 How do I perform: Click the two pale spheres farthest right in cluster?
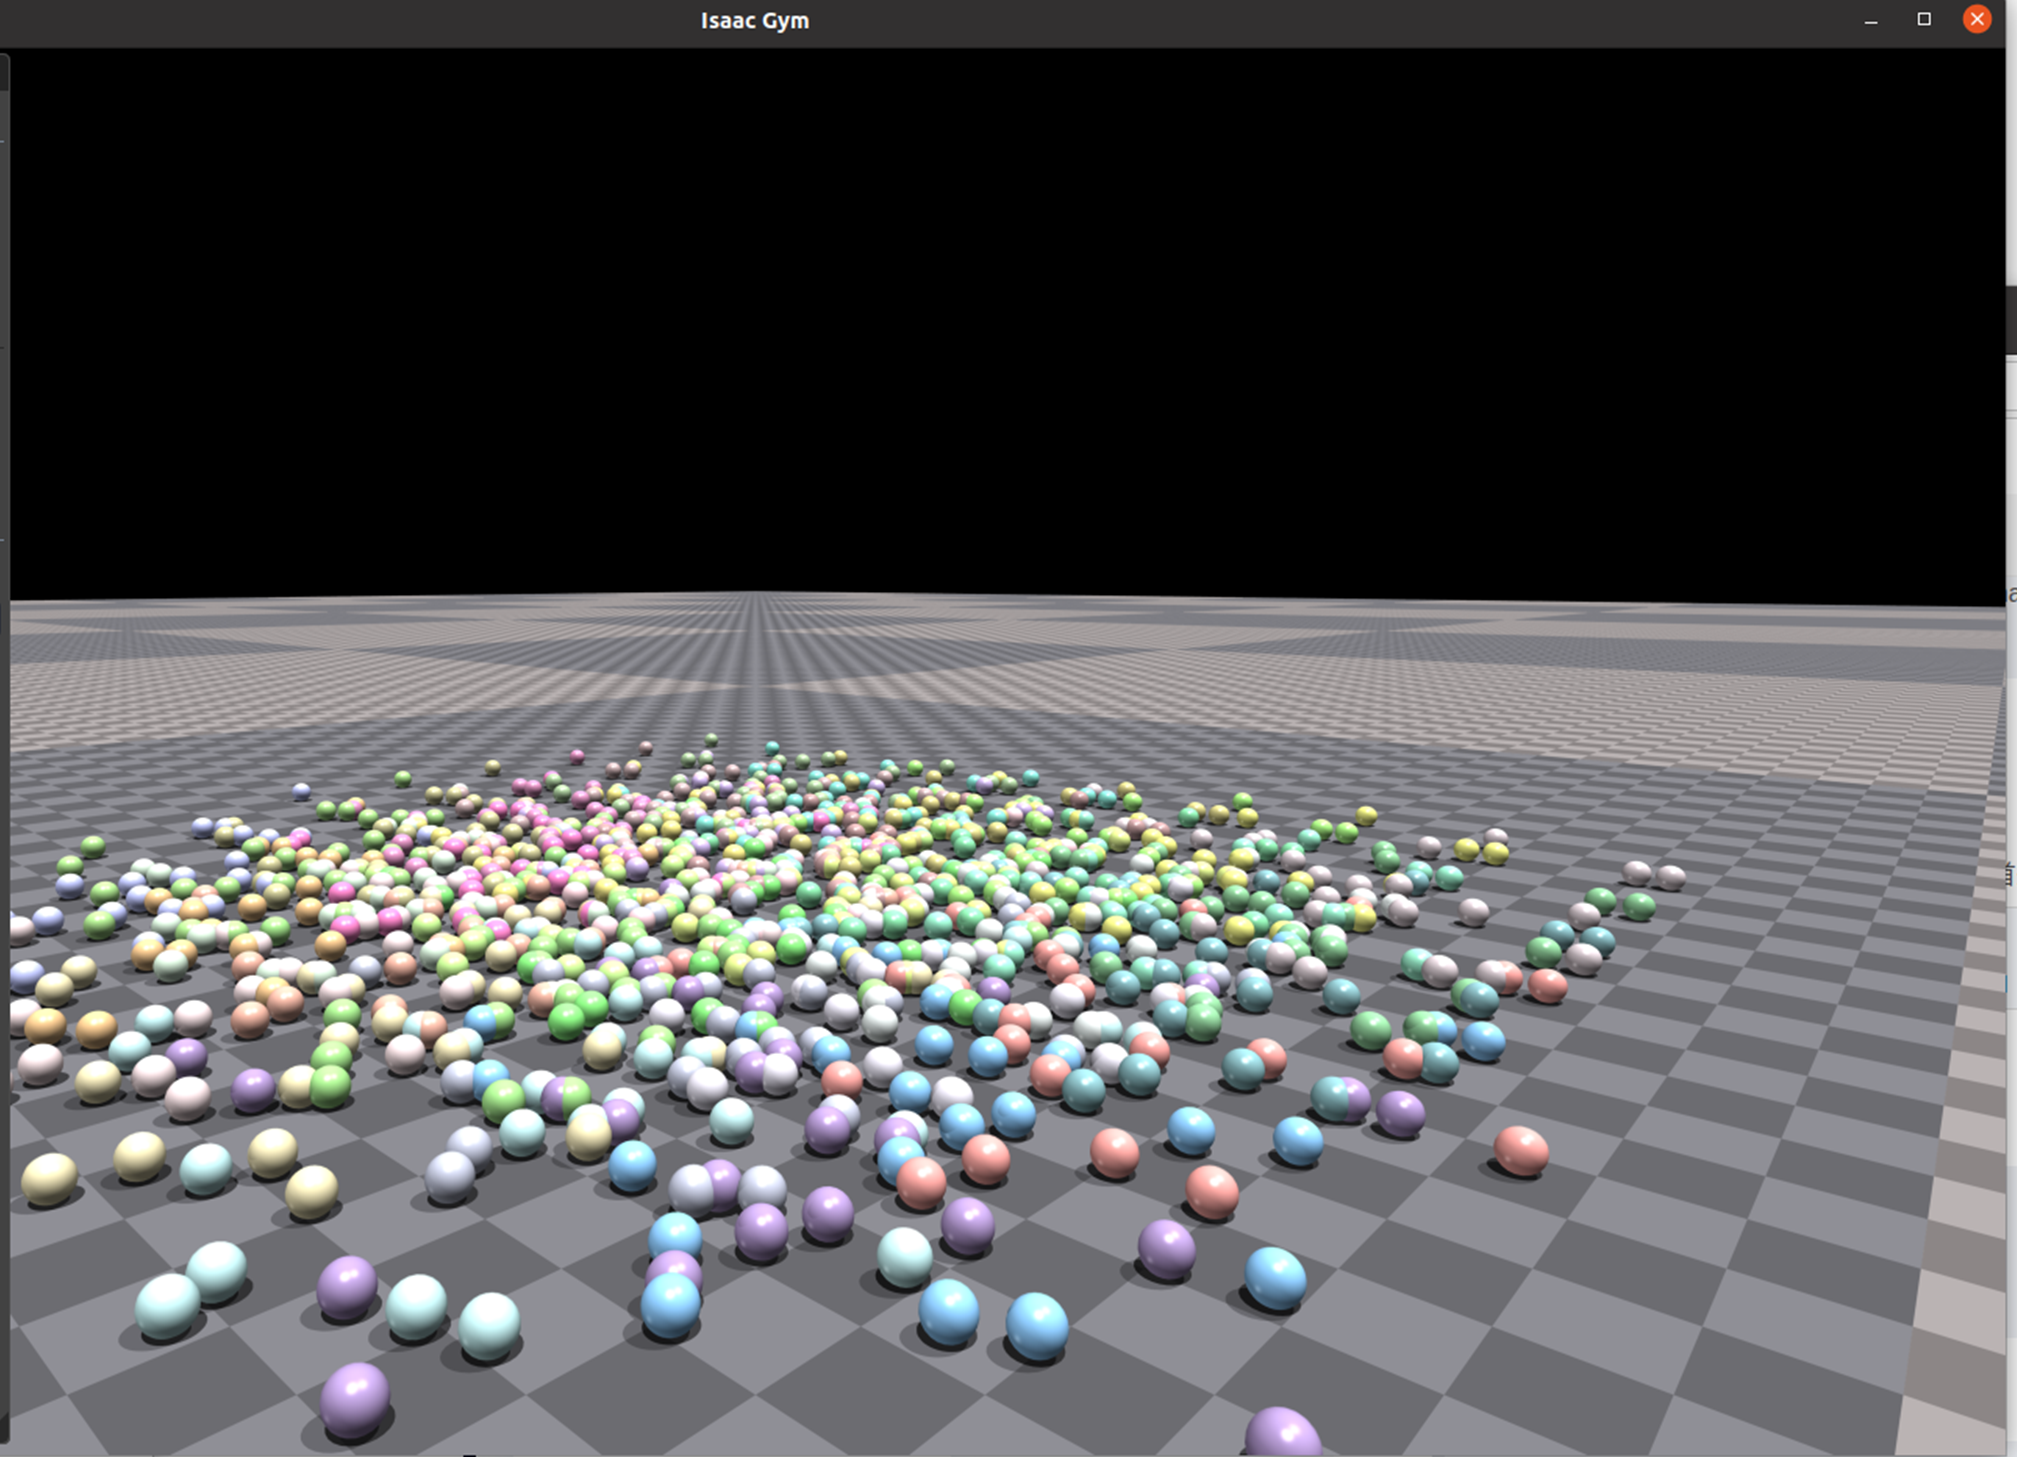pyautogui.click(x=1653, y=875)
